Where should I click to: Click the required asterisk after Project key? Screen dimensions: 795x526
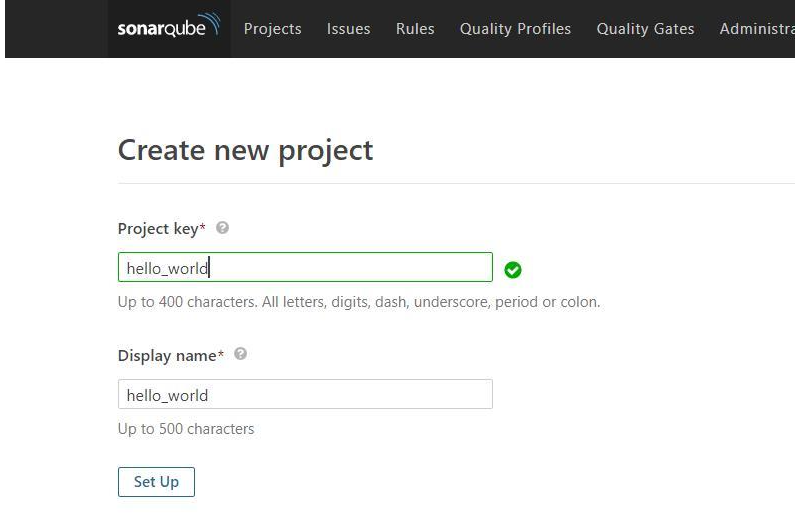pos(203,226)
